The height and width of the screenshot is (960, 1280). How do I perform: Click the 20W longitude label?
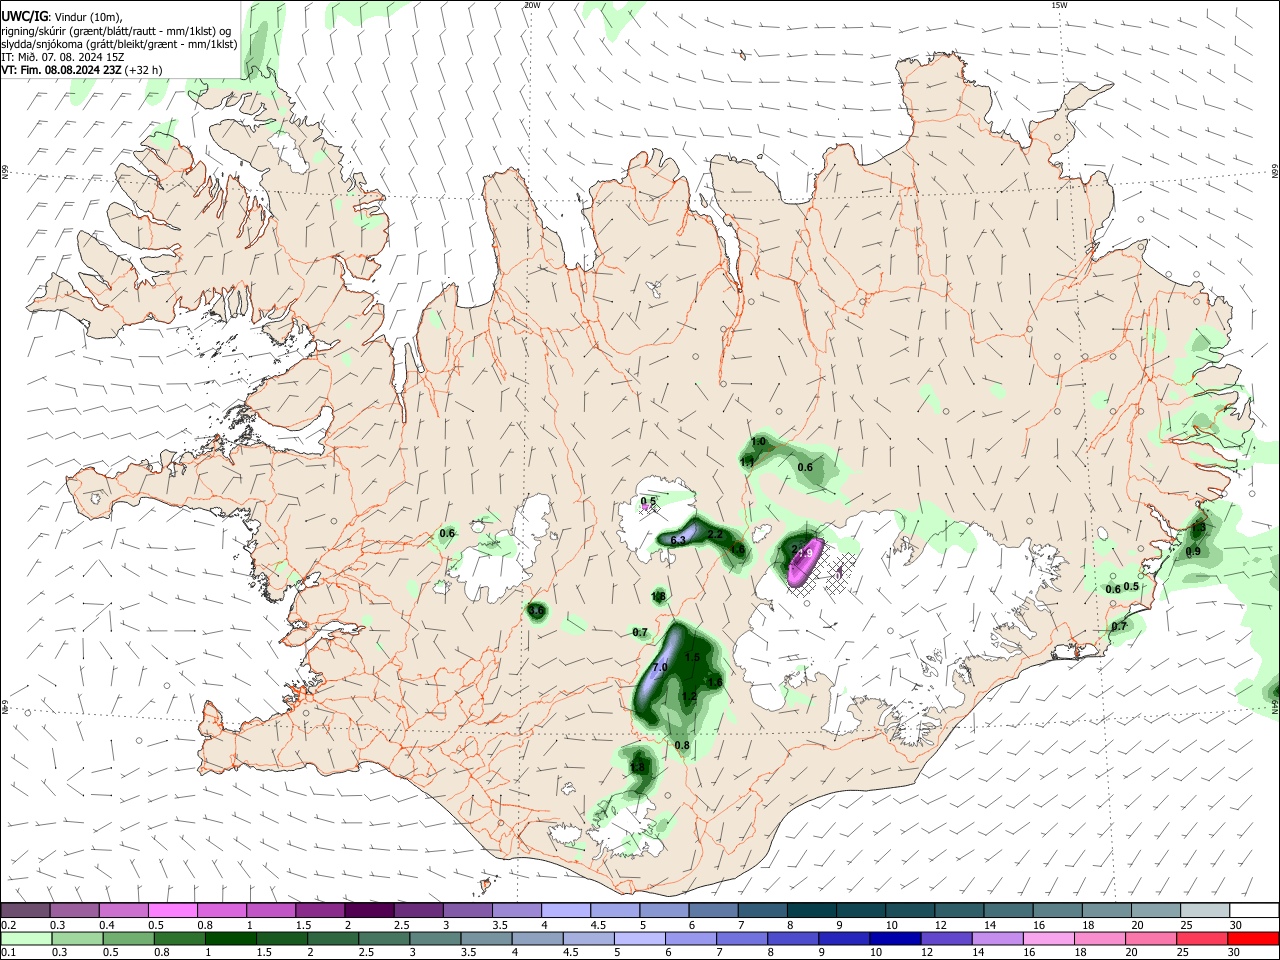532,5
